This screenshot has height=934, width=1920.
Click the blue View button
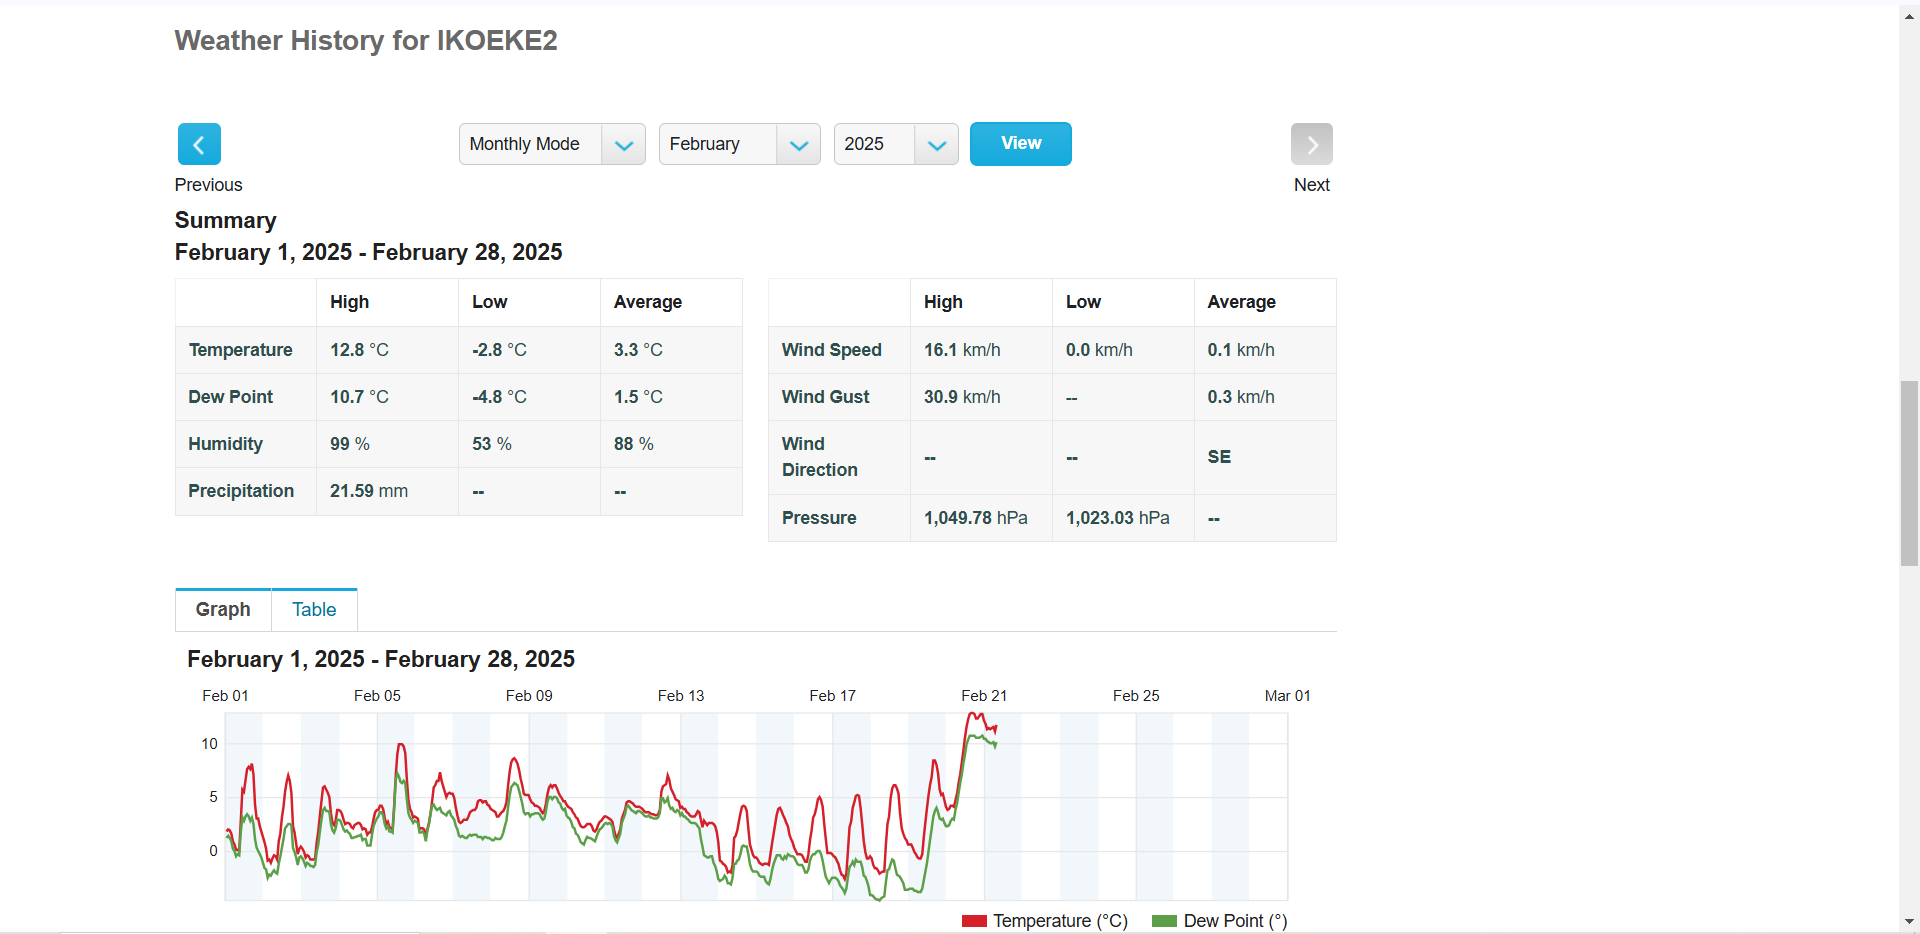pos(1020,144)
